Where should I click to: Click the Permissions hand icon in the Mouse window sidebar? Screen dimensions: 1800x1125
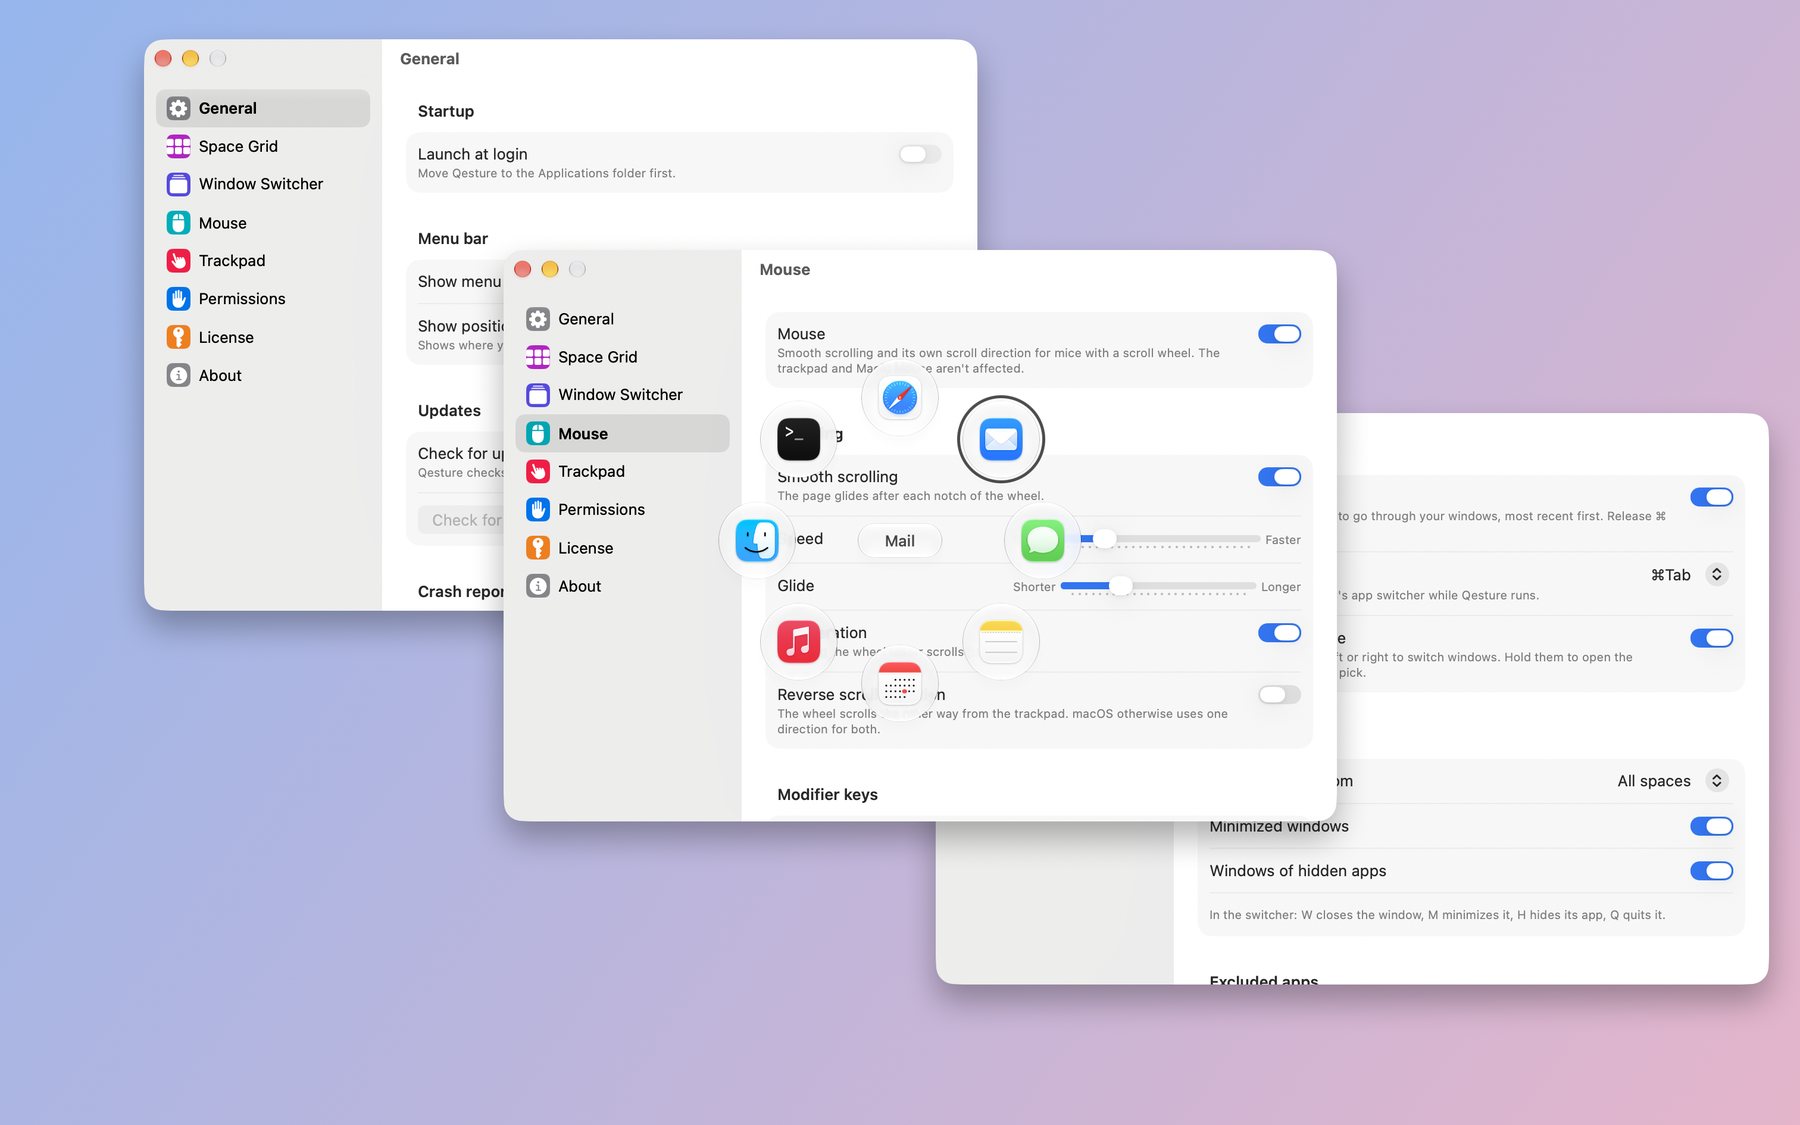(538, 510)
